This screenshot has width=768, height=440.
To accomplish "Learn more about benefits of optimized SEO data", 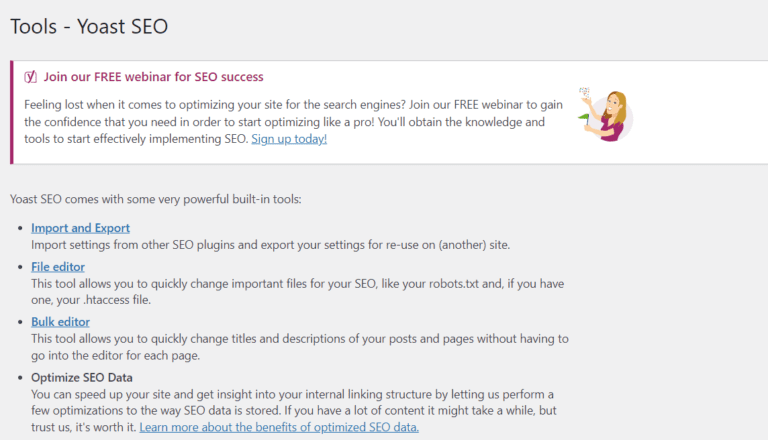I will 279,427.
